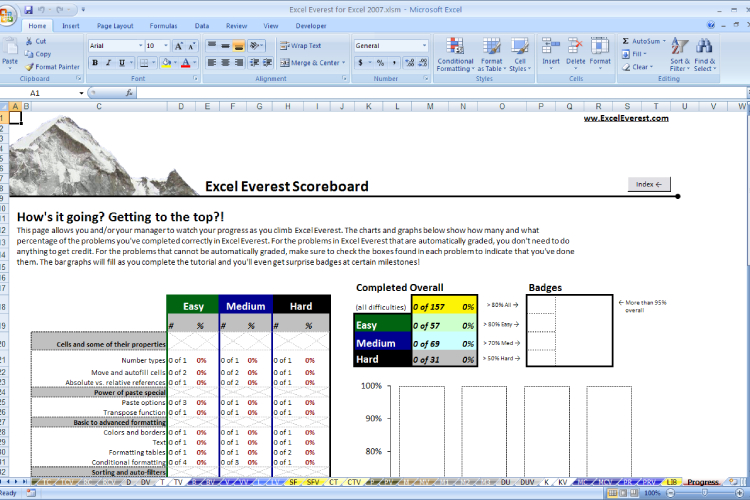Apply comma style number format
This screenshot has height=500, width=750.
(394, 63)
